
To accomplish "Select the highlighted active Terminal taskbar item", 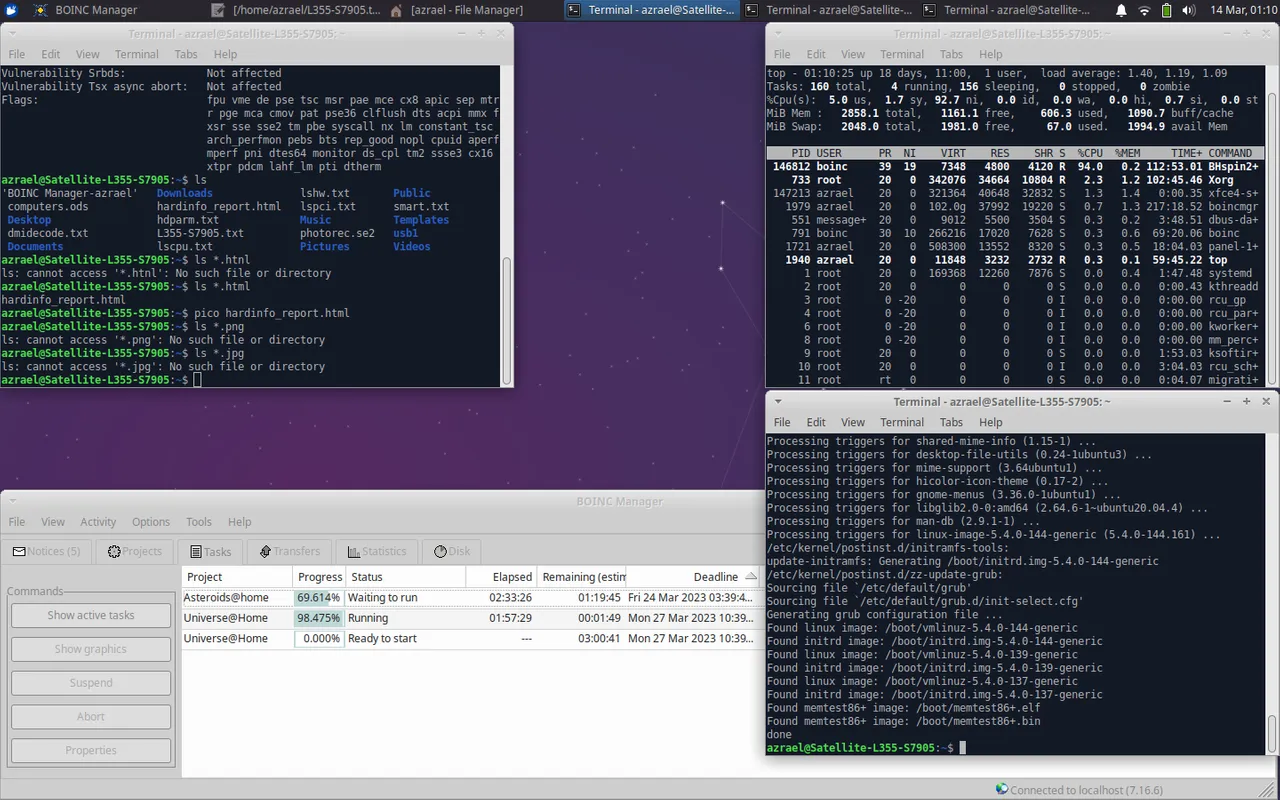I will [650, 10].
